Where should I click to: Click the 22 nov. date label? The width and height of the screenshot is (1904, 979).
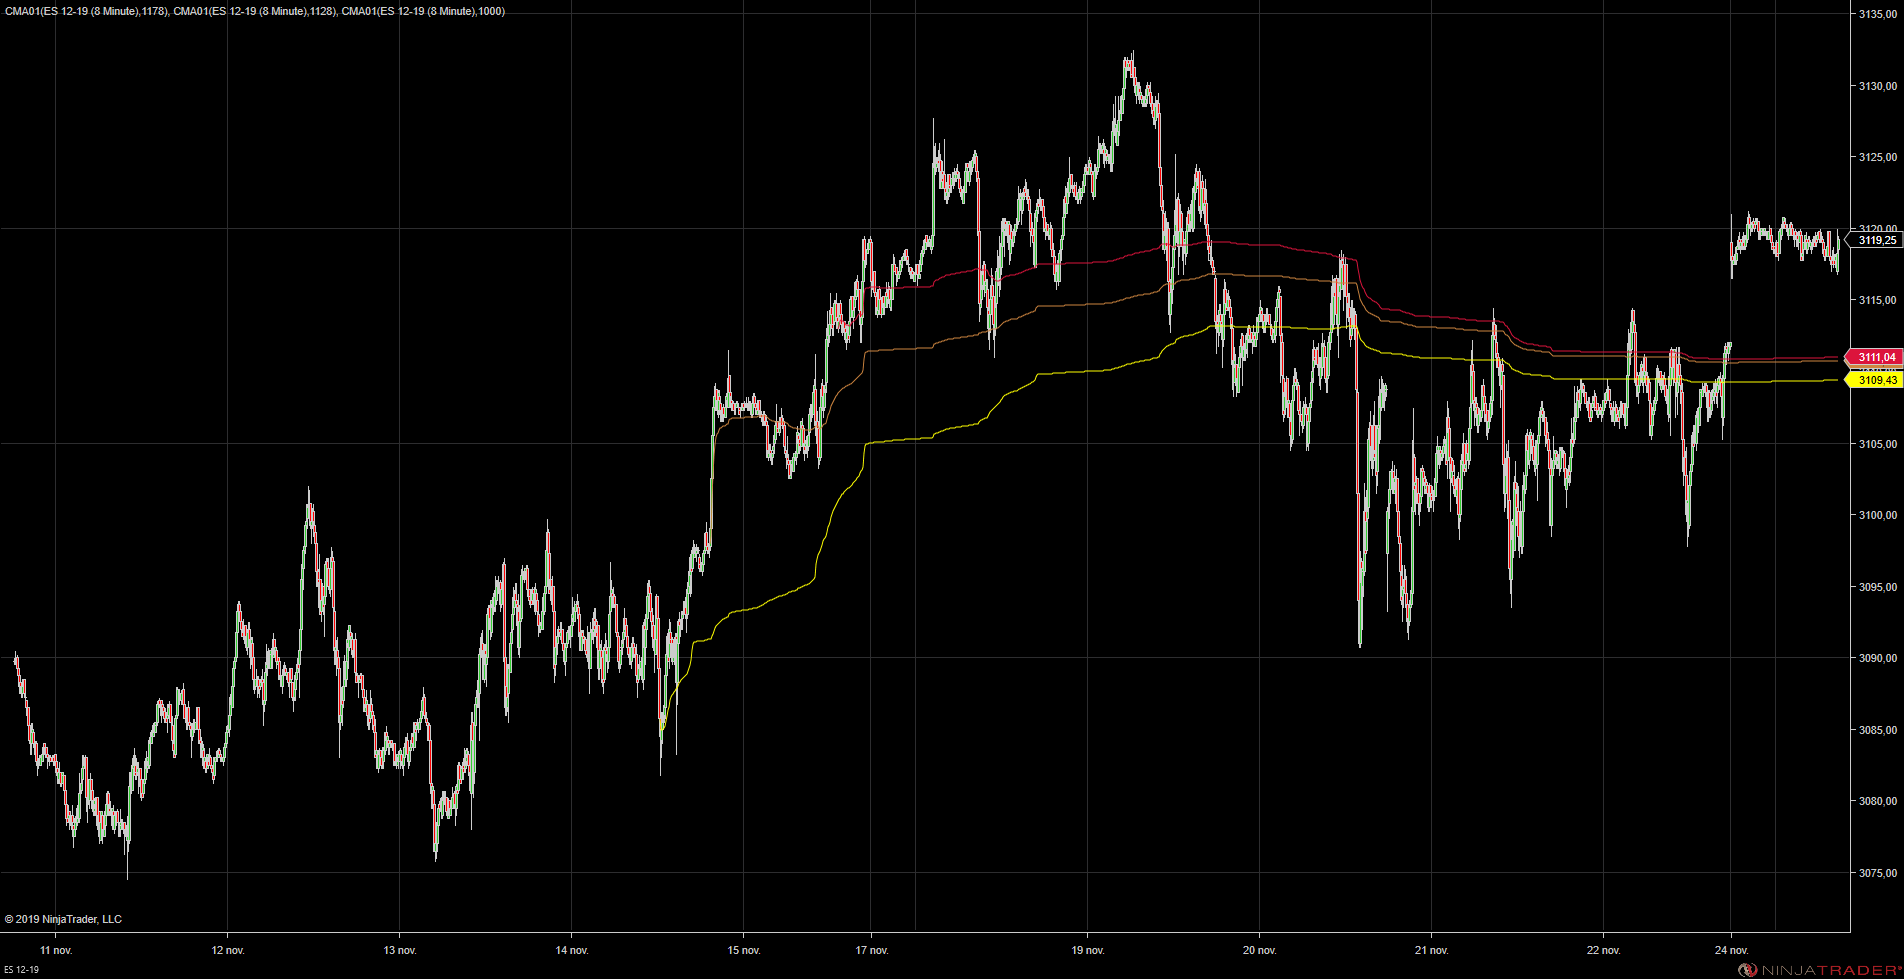tap(1604, 950)
